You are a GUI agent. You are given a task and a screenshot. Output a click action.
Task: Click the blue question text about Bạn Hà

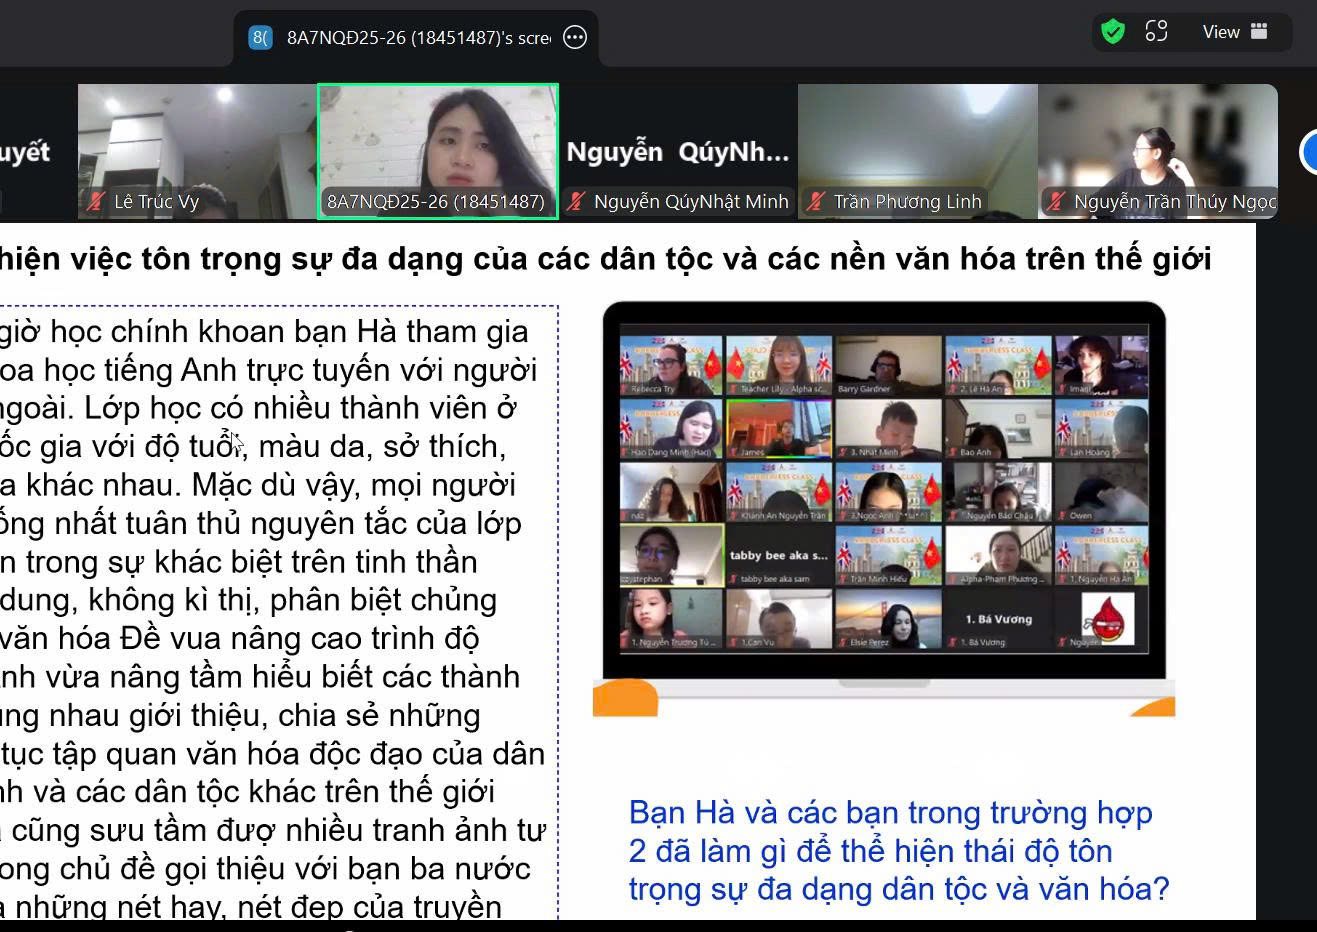(x=898, y=850)
